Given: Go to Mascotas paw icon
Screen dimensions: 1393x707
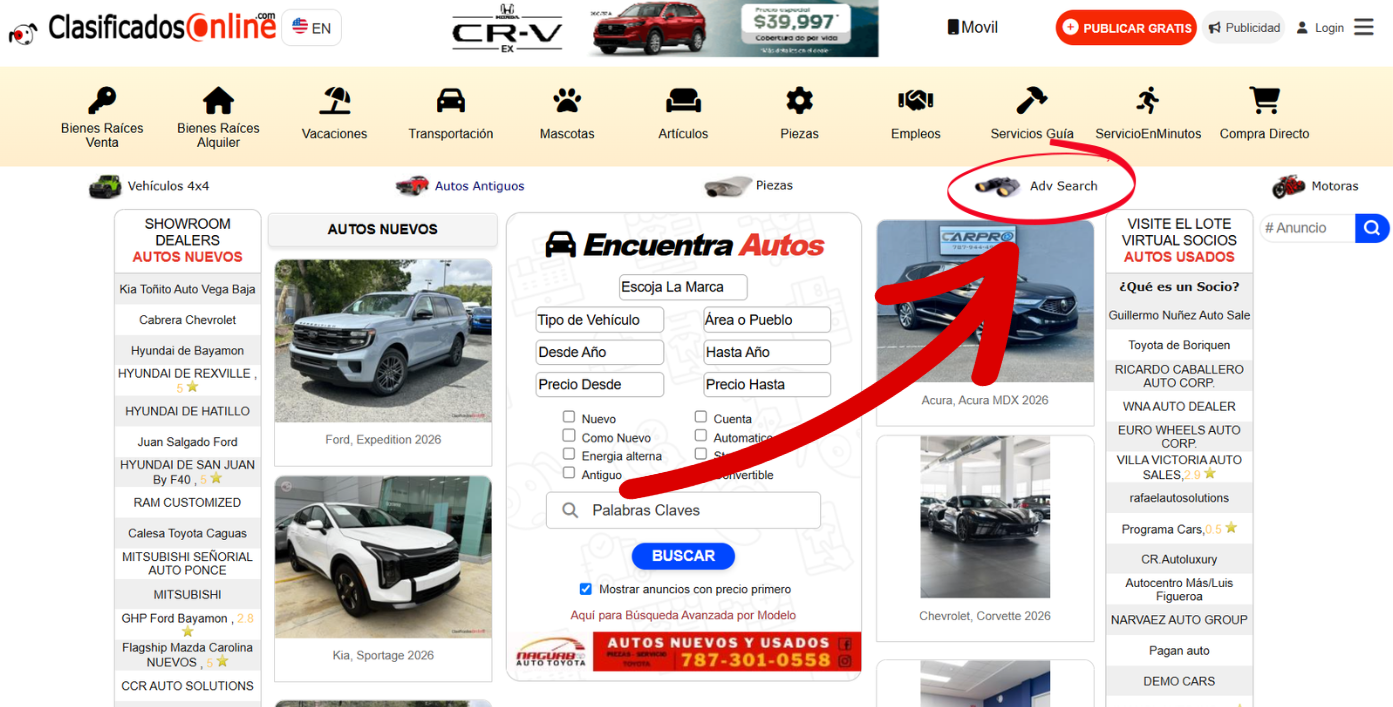Looking at the screenshot, I should [x=567, y=100].
